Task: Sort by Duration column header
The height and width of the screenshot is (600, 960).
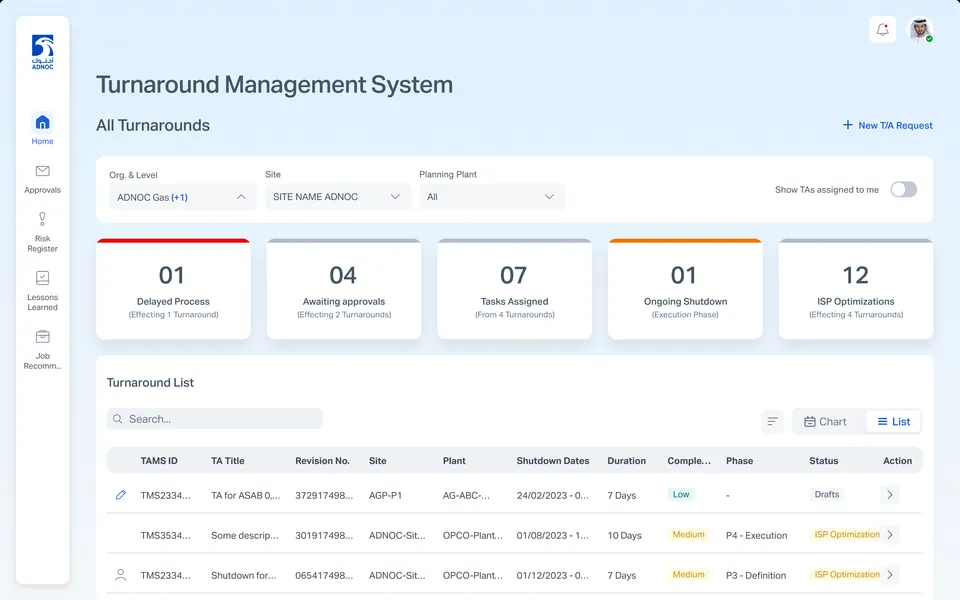Action: [626, 460]
